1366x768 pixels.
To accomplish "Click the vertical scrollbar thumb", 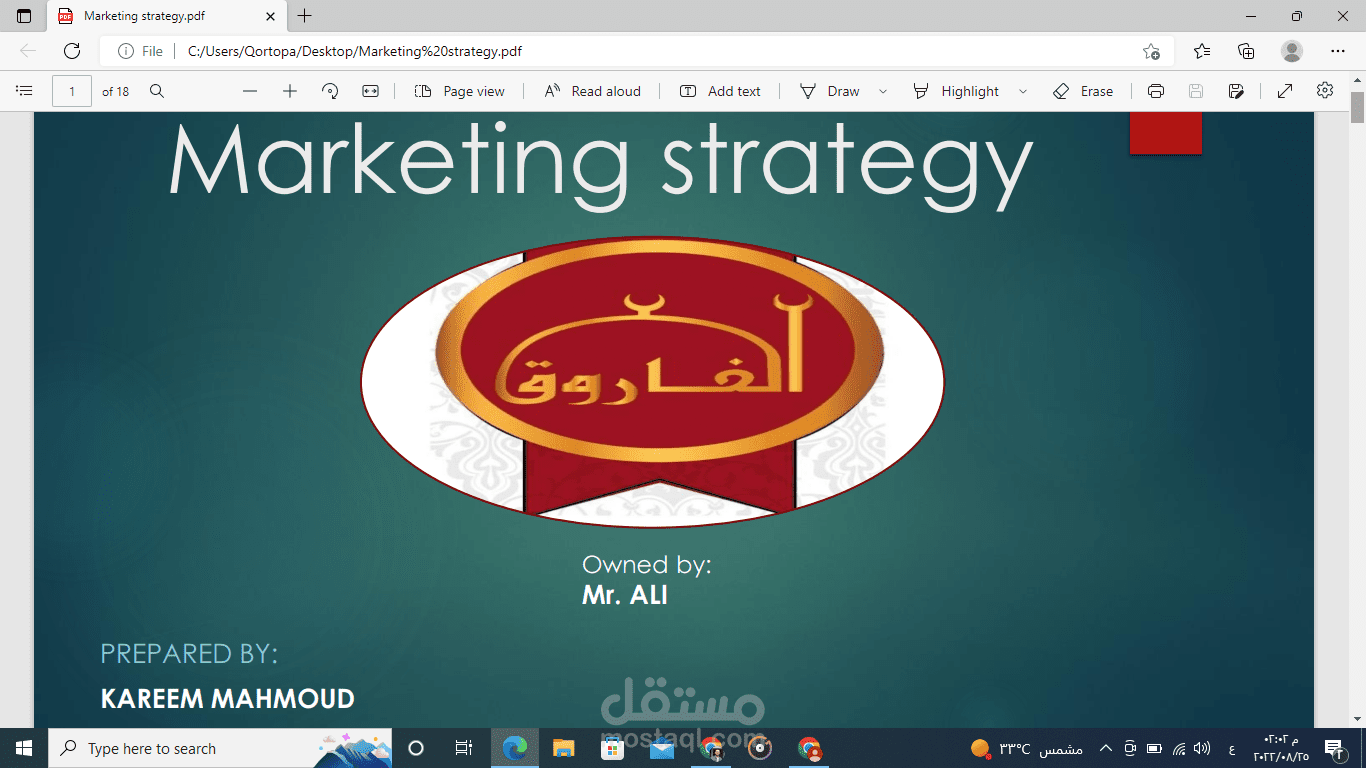I will pyautogui.click(x=1357, y=106).
